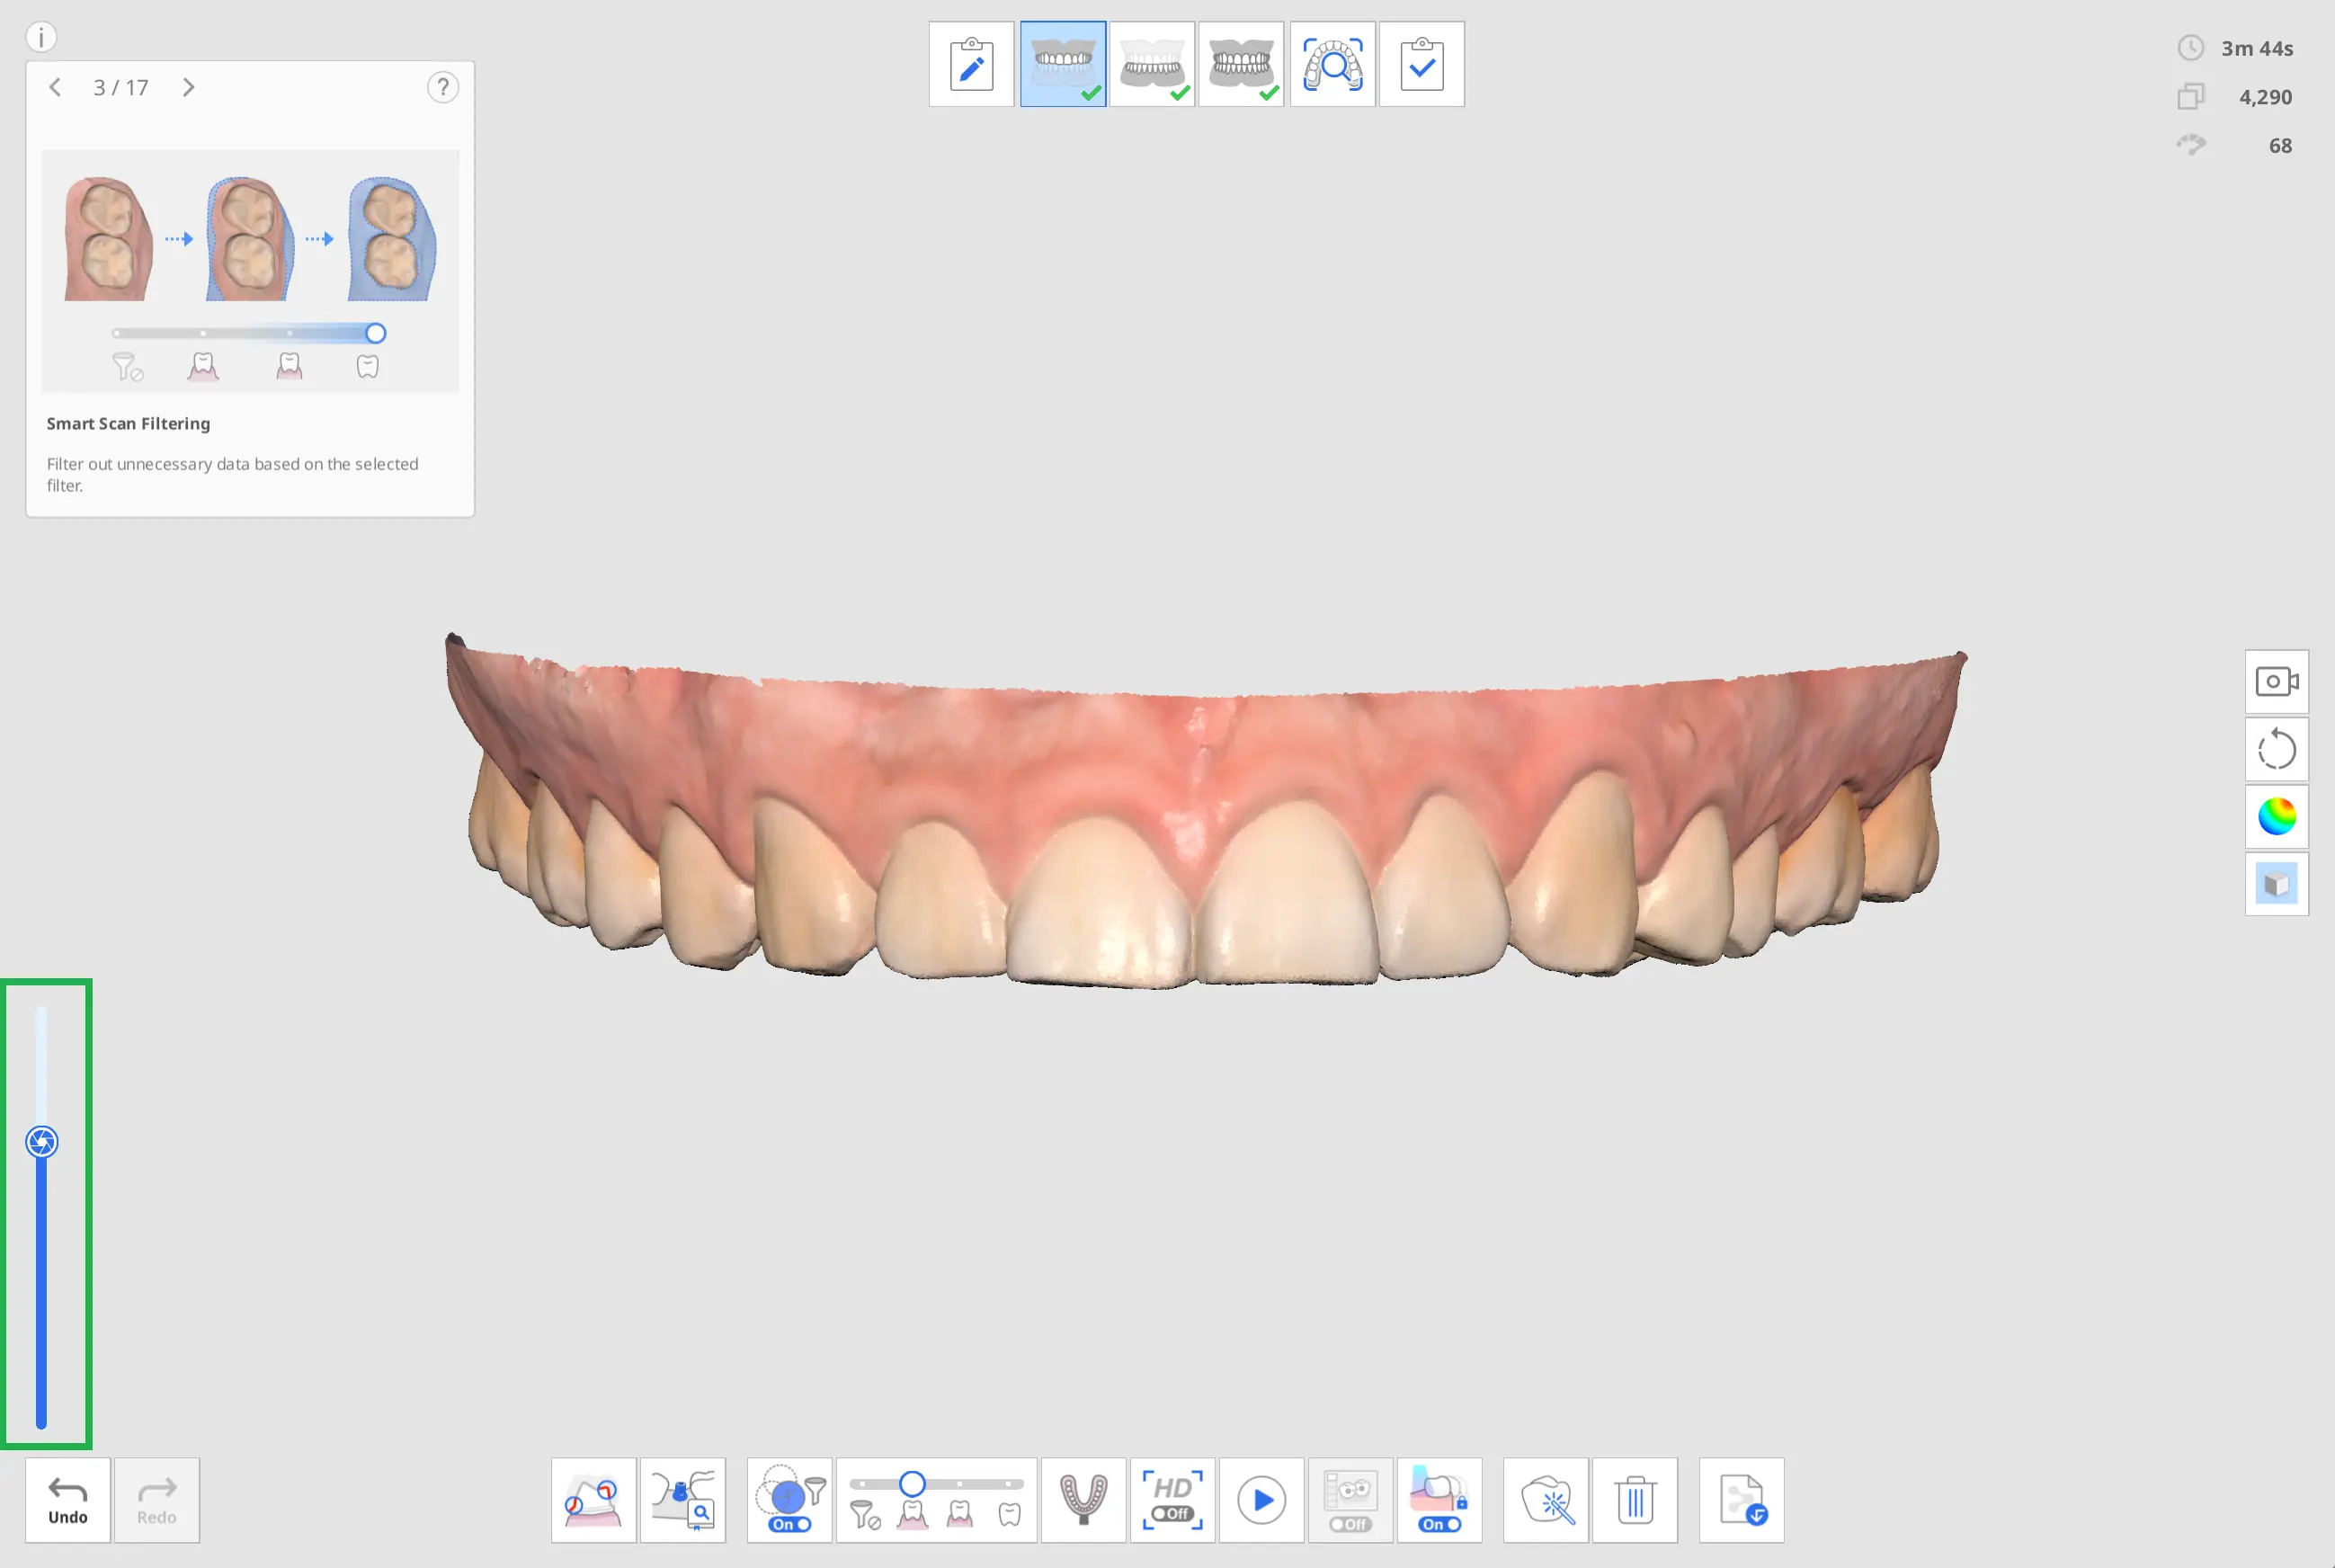This screenshot has height=1568, width=2335.
Task: Open help question mark in tutorial panel
Action: point(442,87)
